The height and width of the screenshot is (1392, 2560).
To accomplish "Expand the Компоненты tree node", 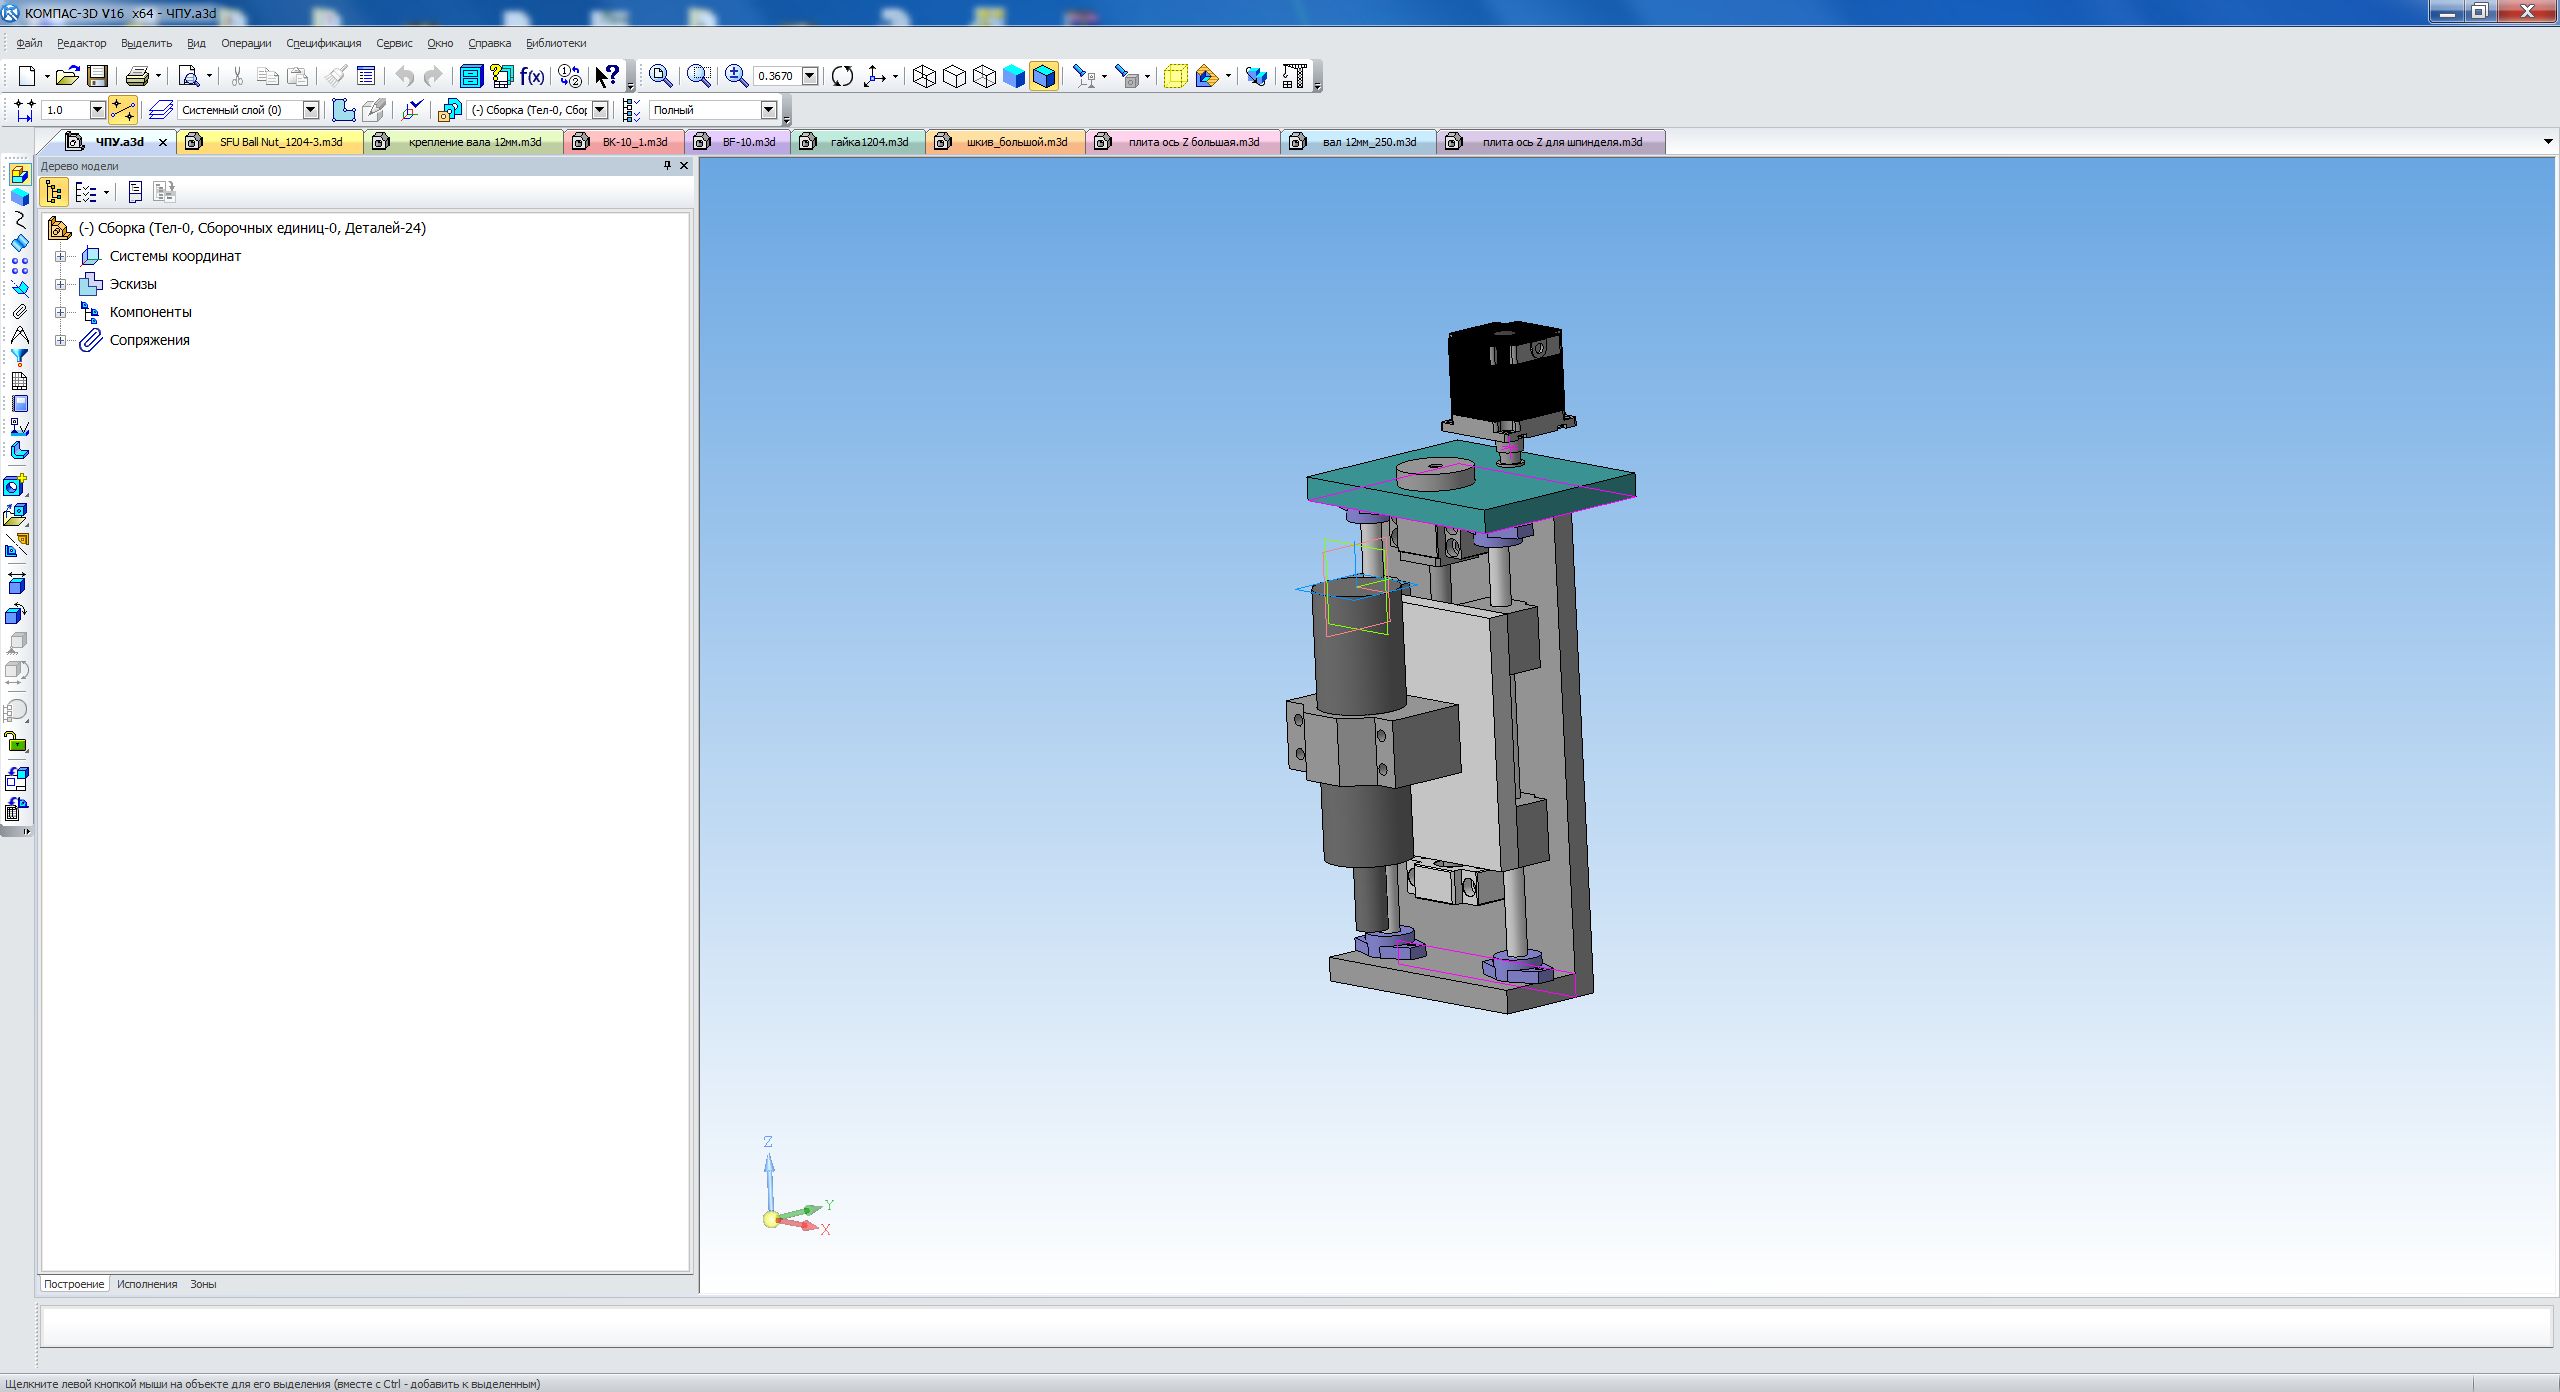I will (60, 312).
